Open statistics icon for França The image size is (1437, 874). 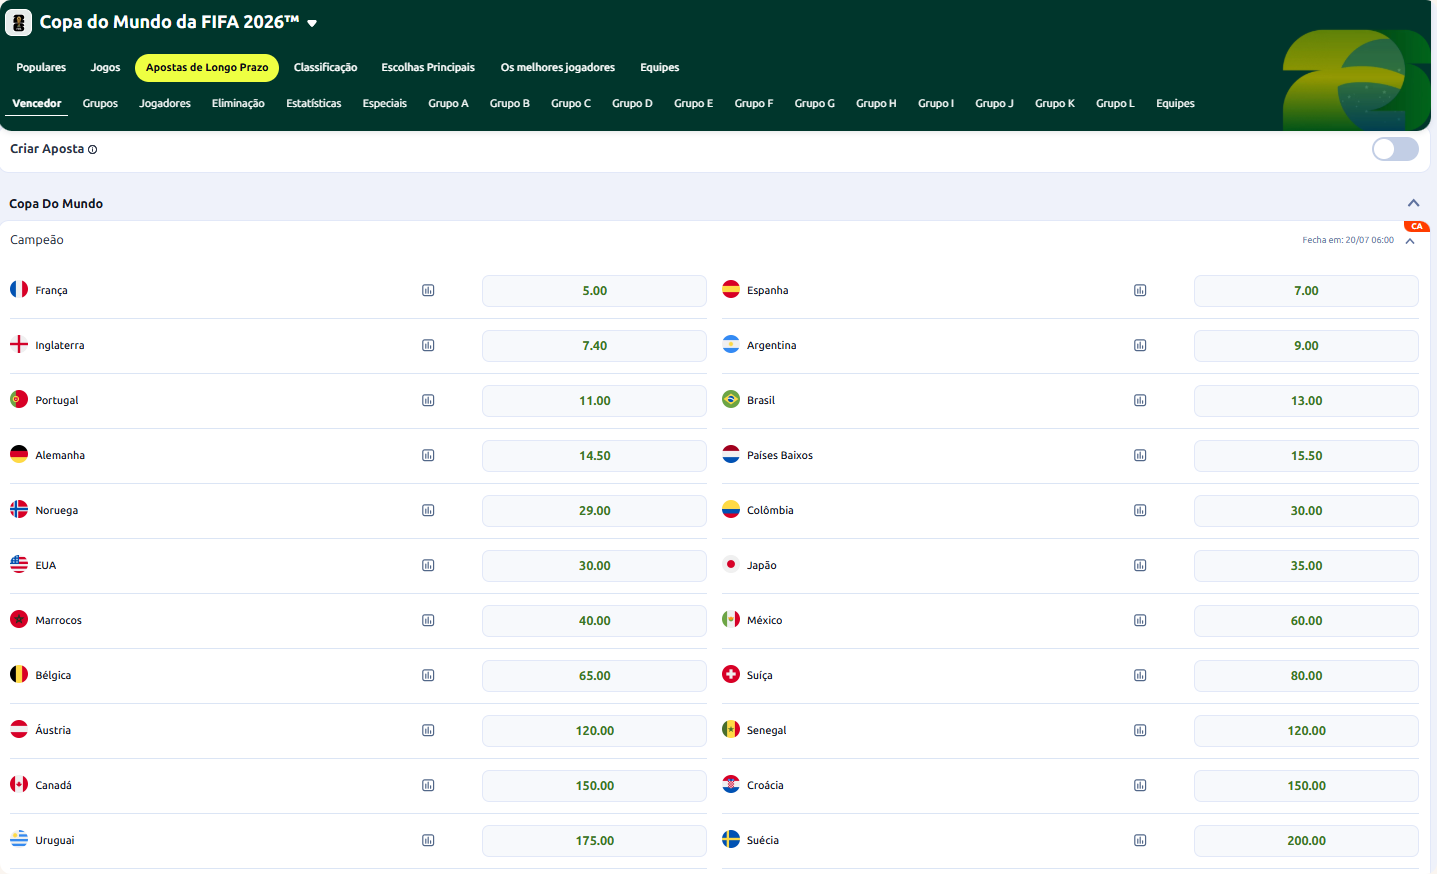428,291
